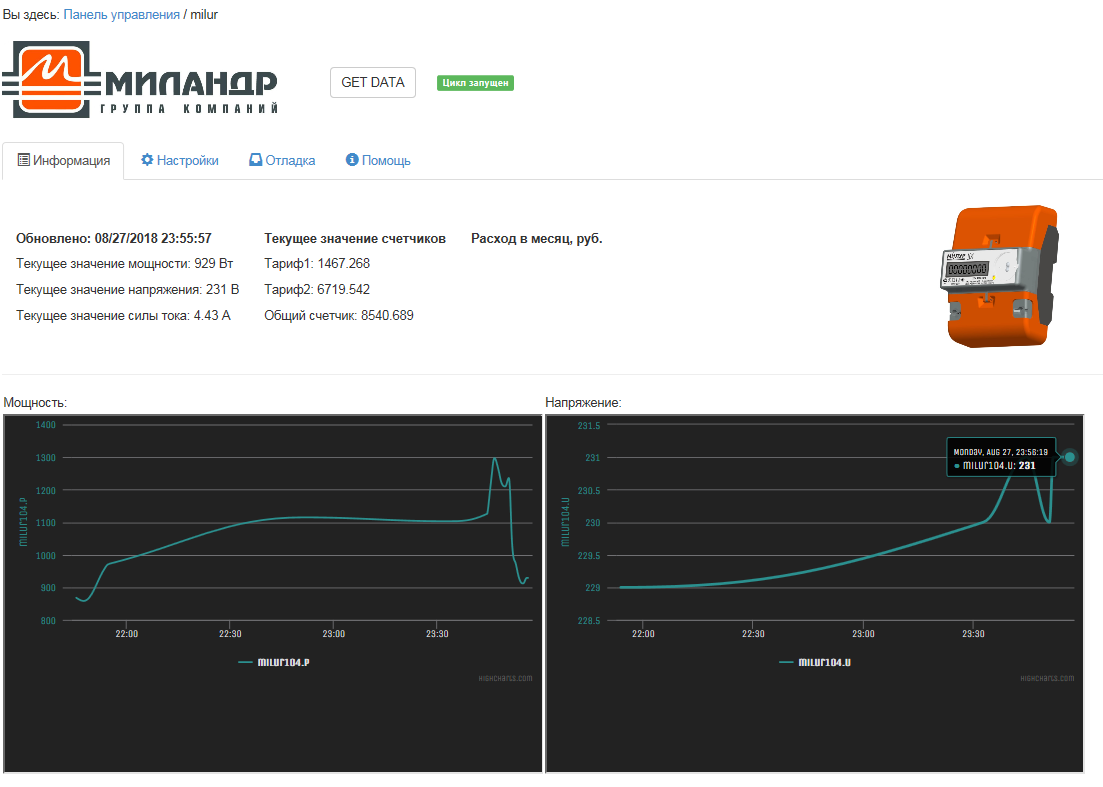Click the list icon on Информация tab

click(x=24, y=160)
